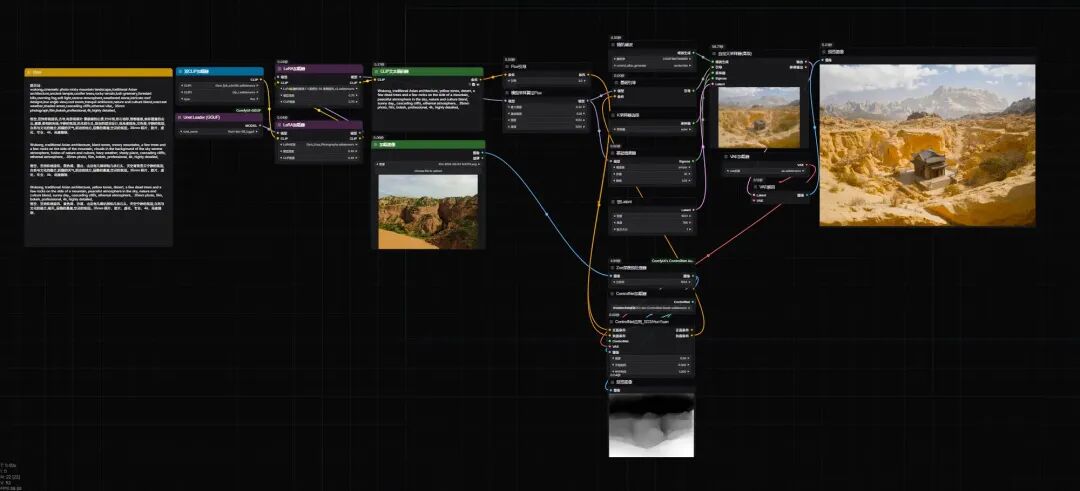Click the ControlNet output port of ControlNet loader
Image resolution: width=1080 pixels, height=491 pixels.
692,302
